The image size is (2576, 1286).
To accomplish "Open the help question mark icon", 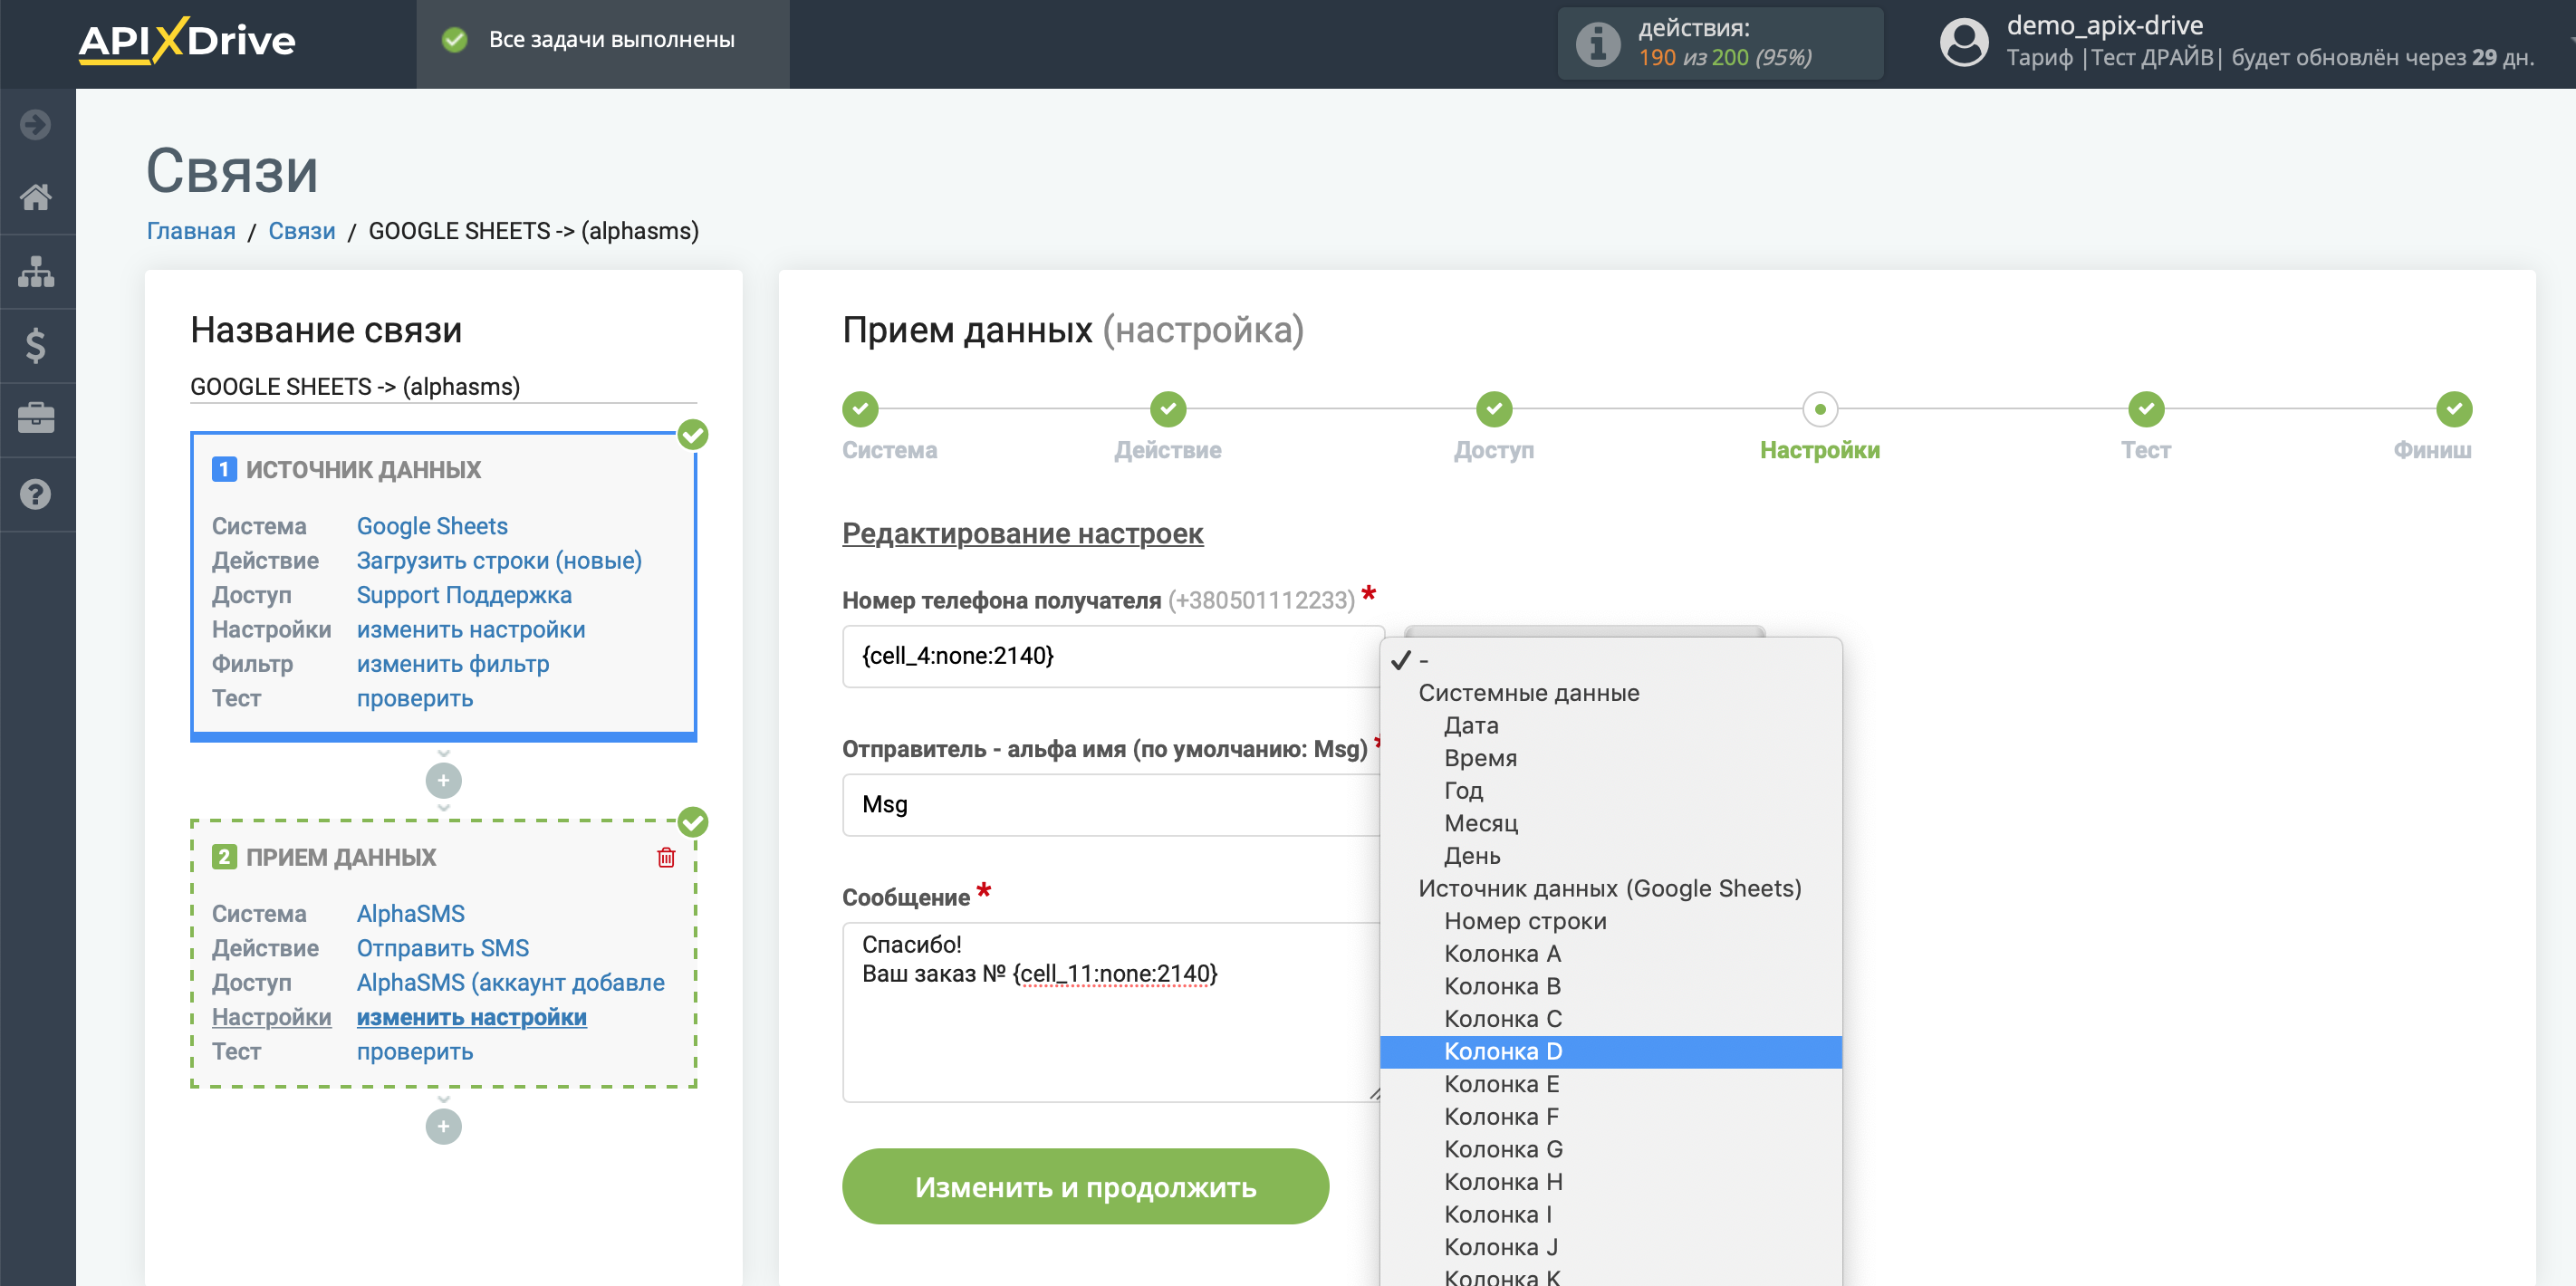I will tap(36, 494).
